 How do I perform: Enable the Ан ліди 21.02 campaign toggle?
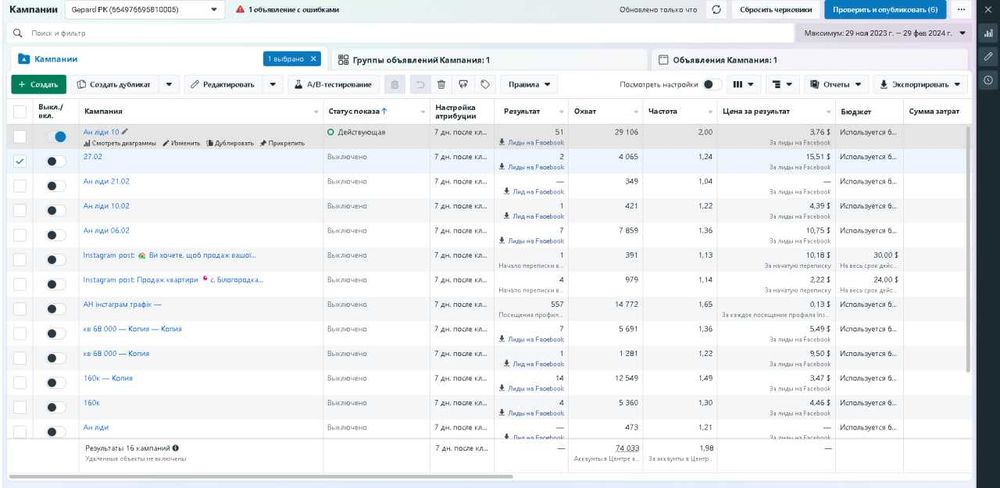(x=56, y=186)
